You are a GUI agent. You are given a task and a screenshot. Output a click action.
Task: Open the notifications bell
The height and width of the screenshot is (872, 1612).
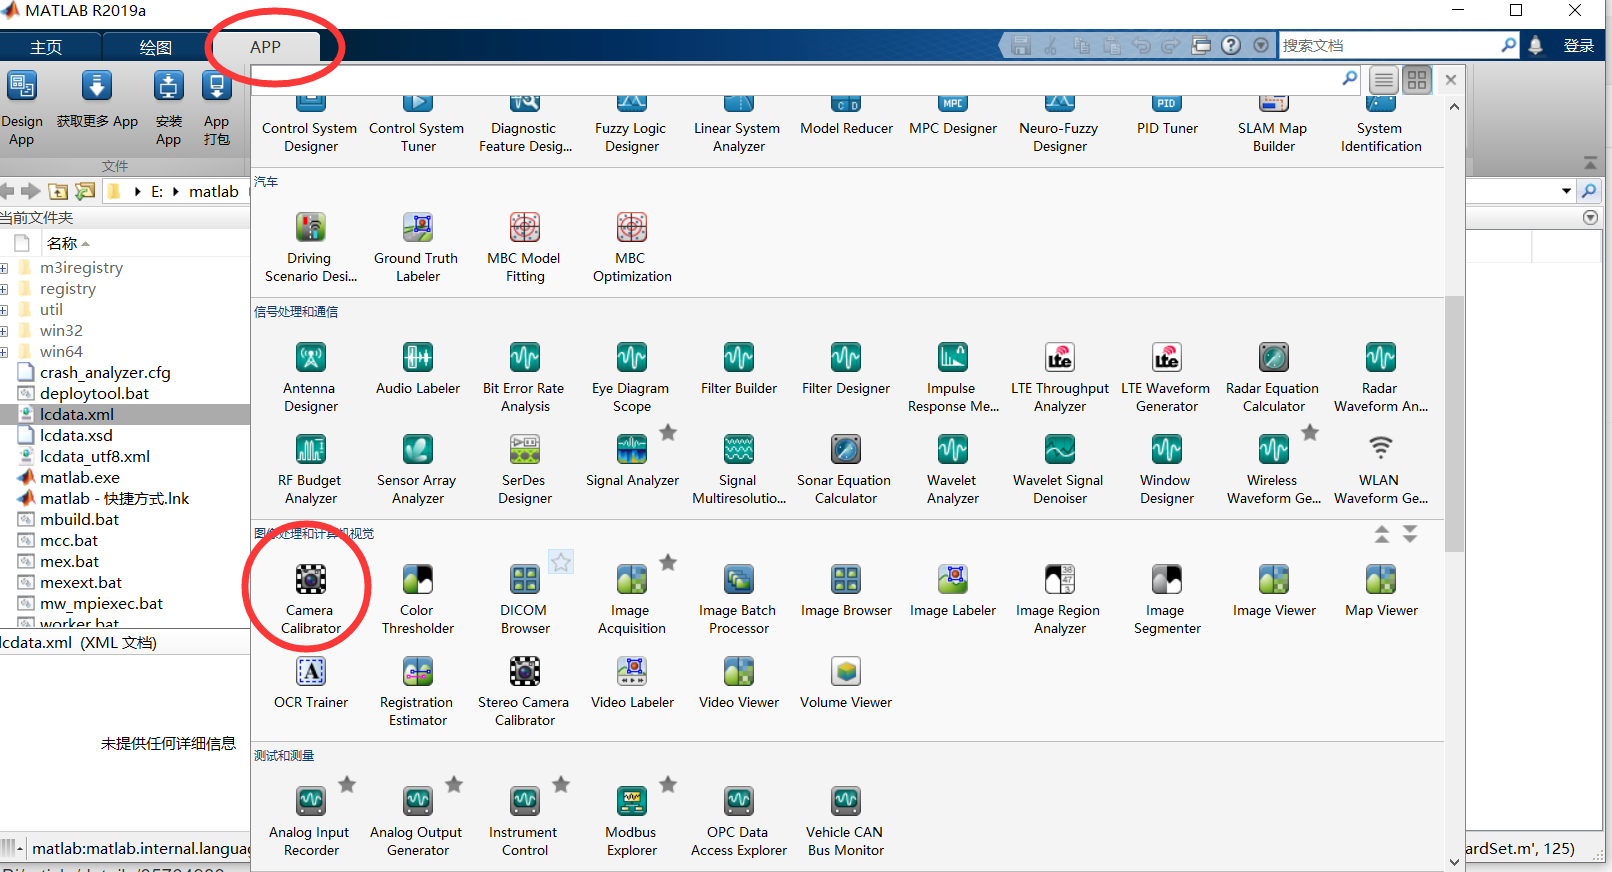1535,45
